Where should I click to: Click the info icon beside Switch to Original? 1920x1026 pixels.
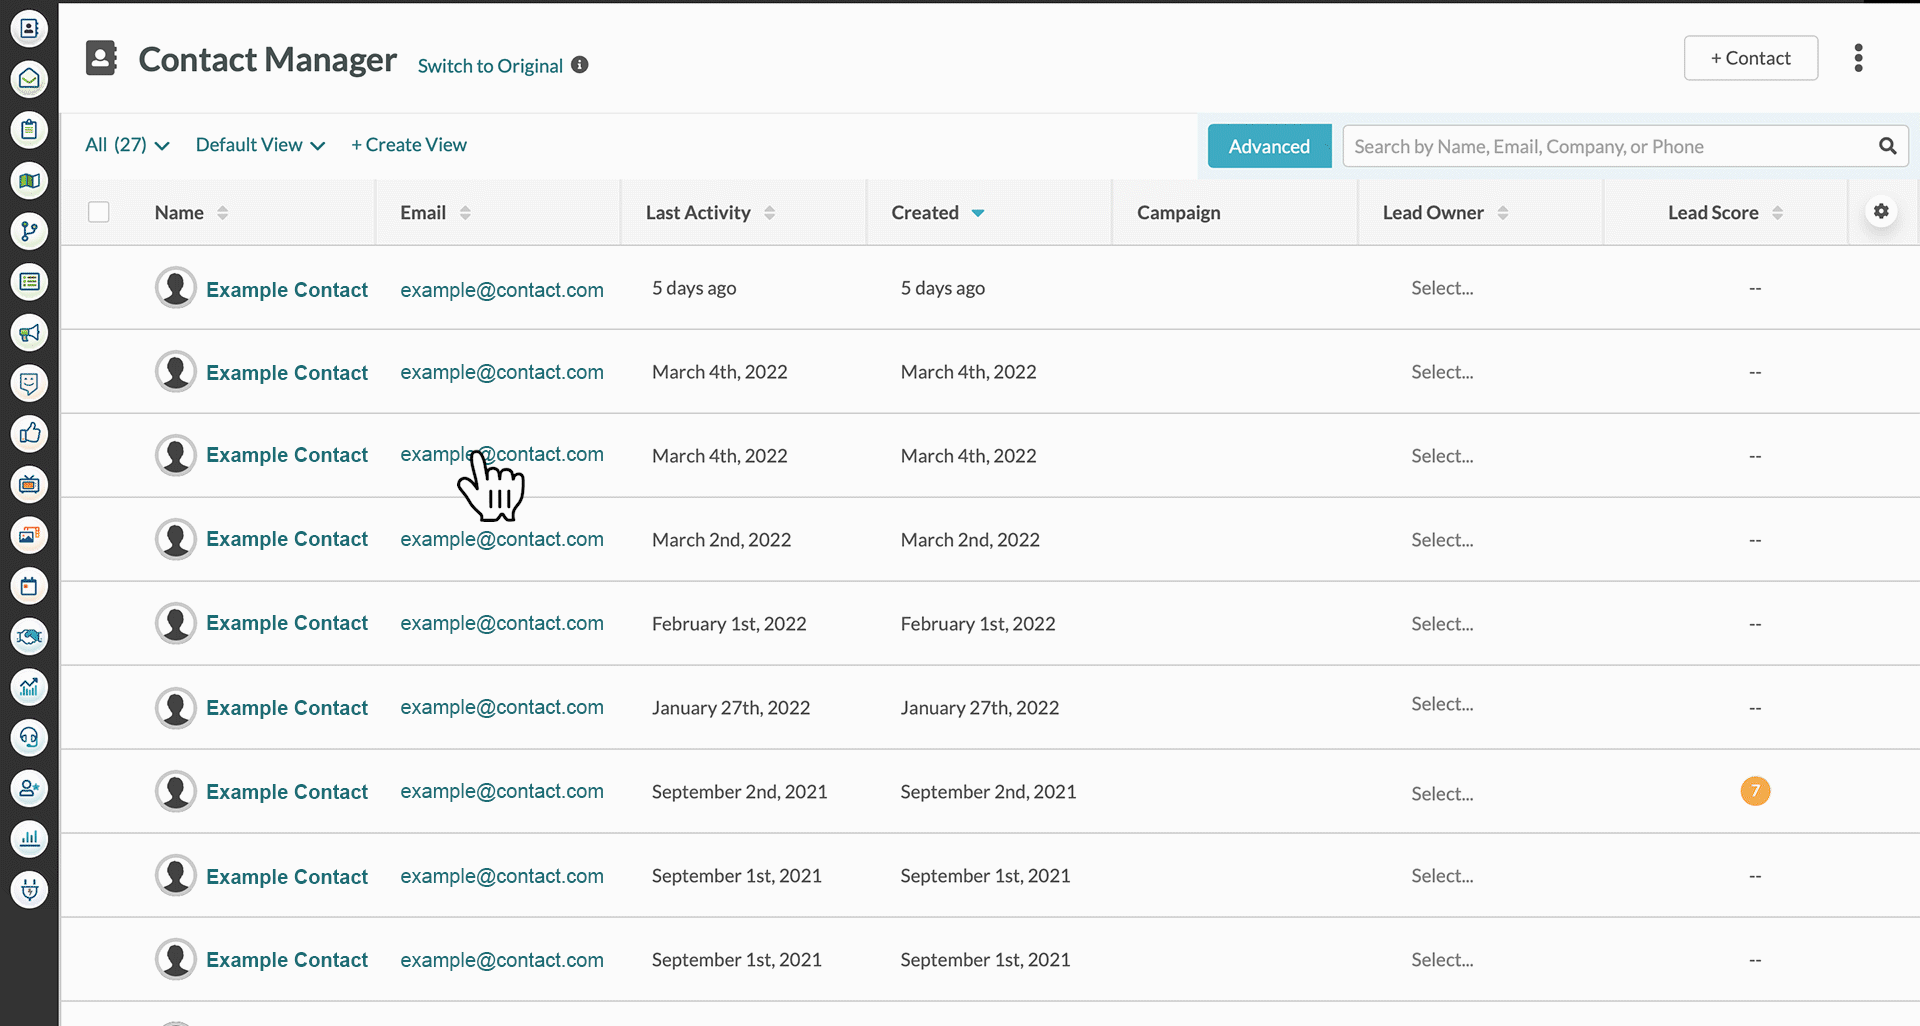coord(580,65)
